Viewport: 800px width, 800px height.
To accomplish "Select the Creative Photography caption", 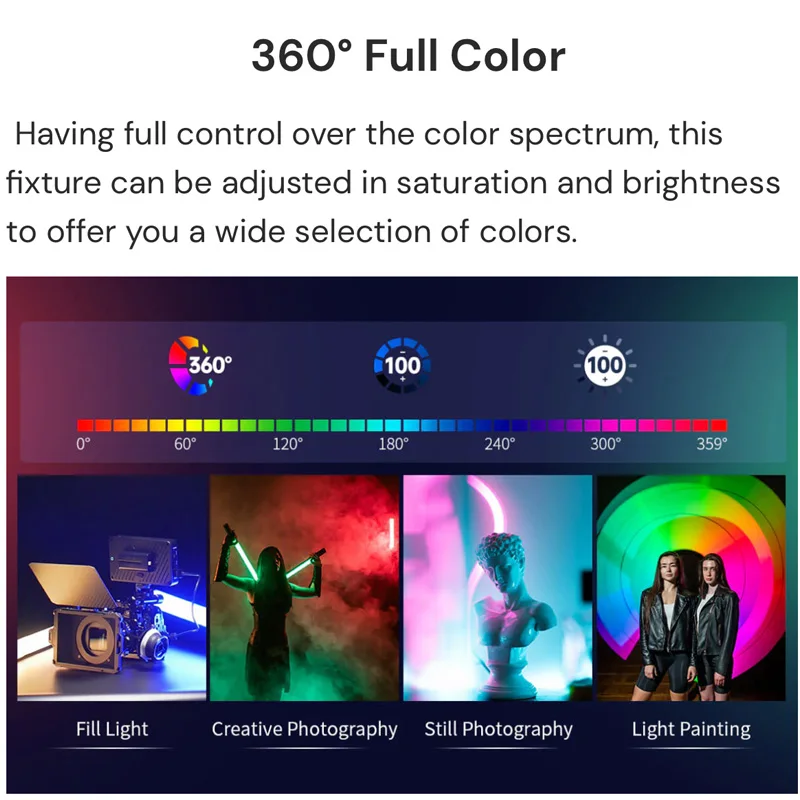I will [x=305, y=729].
